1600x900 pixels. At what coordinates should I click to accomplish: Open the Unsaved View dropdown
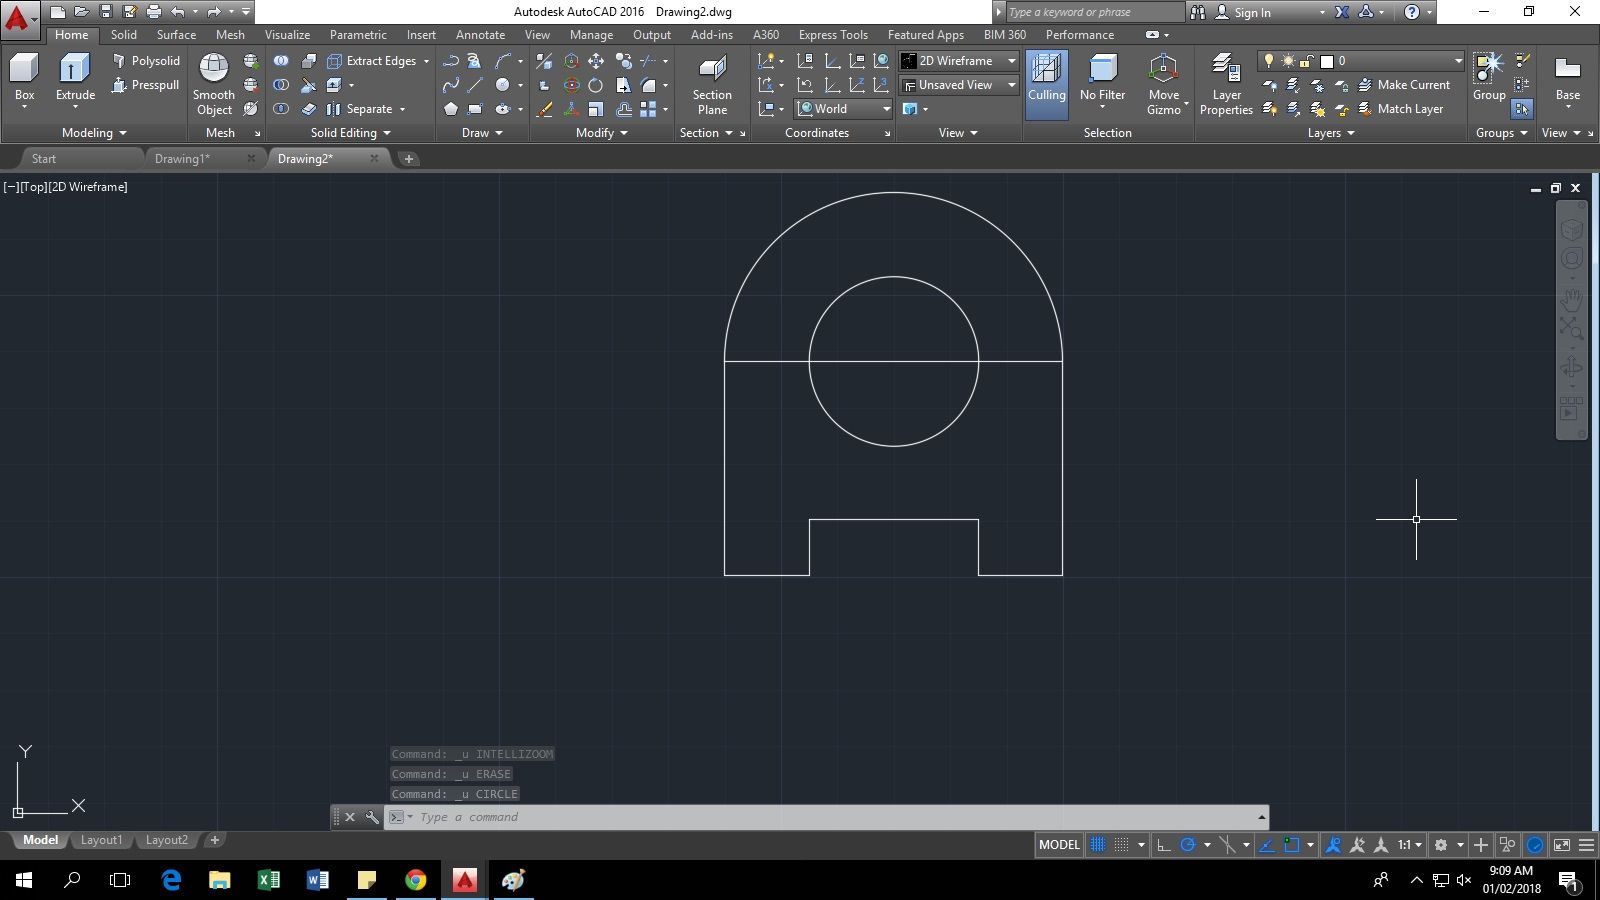(959, 85)
